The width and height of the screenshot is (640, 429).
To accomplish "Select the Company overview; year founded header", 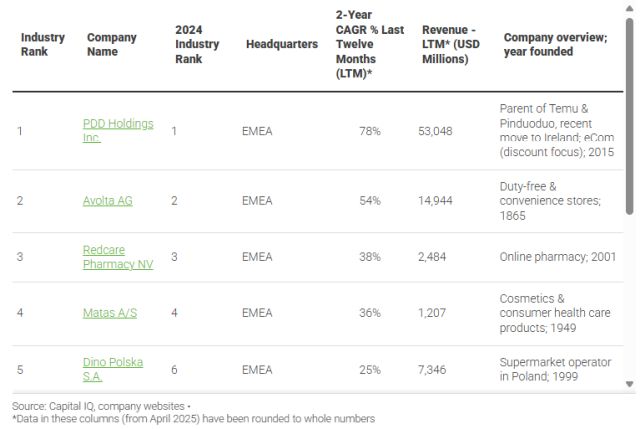I will tap(555, 44).
